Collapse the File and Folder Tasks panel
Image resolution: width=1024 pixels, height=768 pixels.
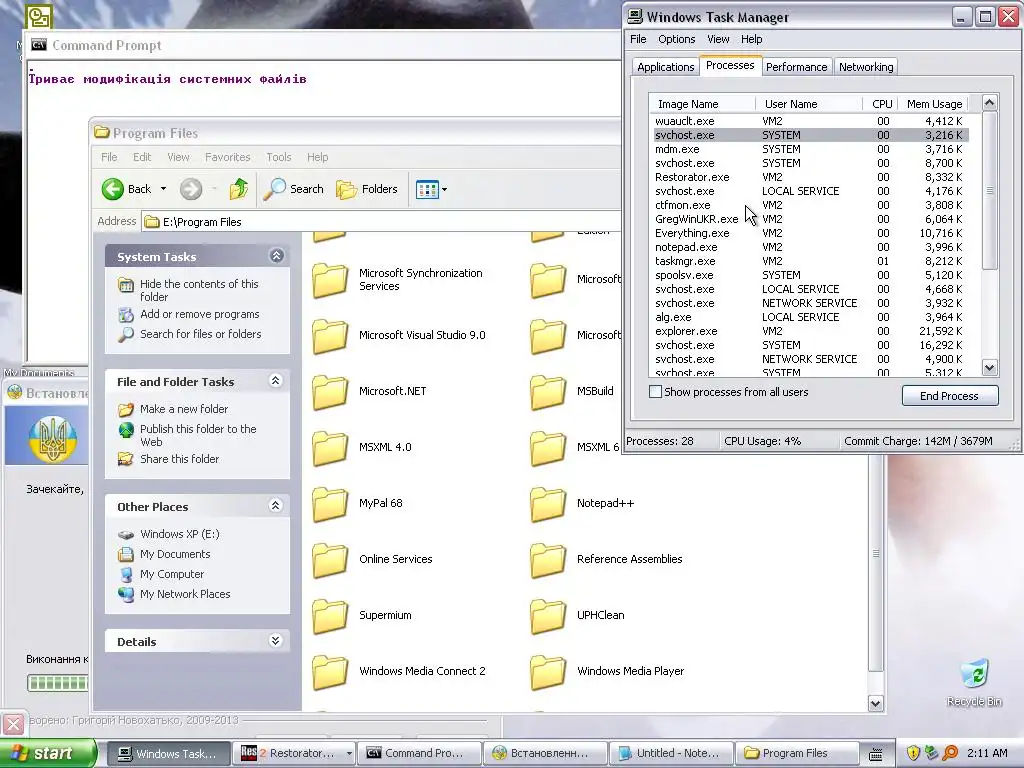[x=276, y=381]
